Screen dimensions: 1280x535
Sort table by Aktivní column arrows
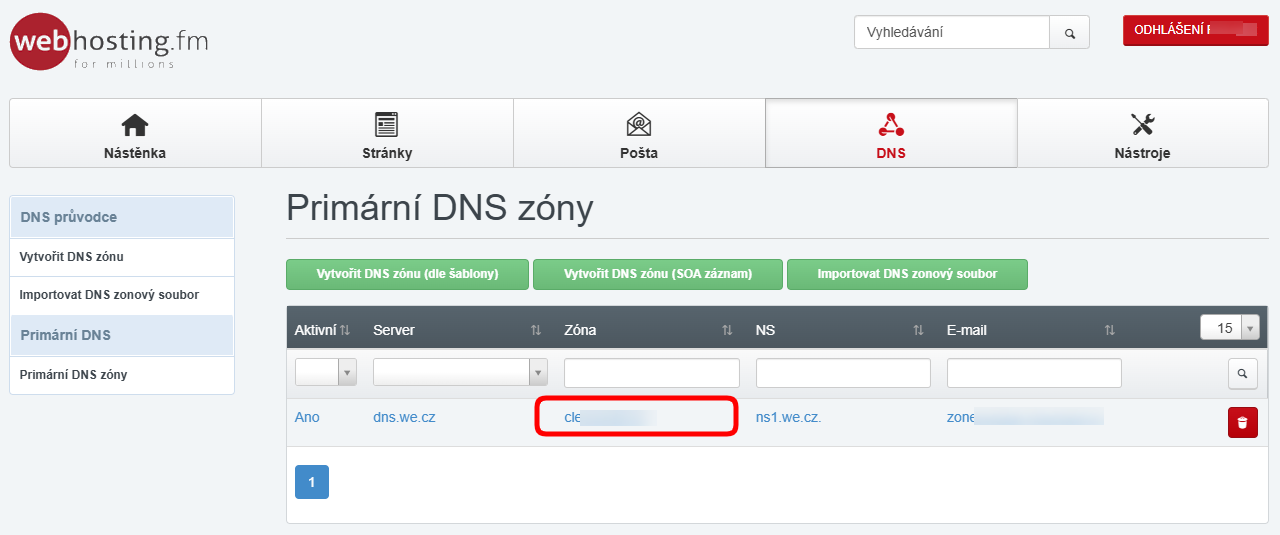(345, 330)
